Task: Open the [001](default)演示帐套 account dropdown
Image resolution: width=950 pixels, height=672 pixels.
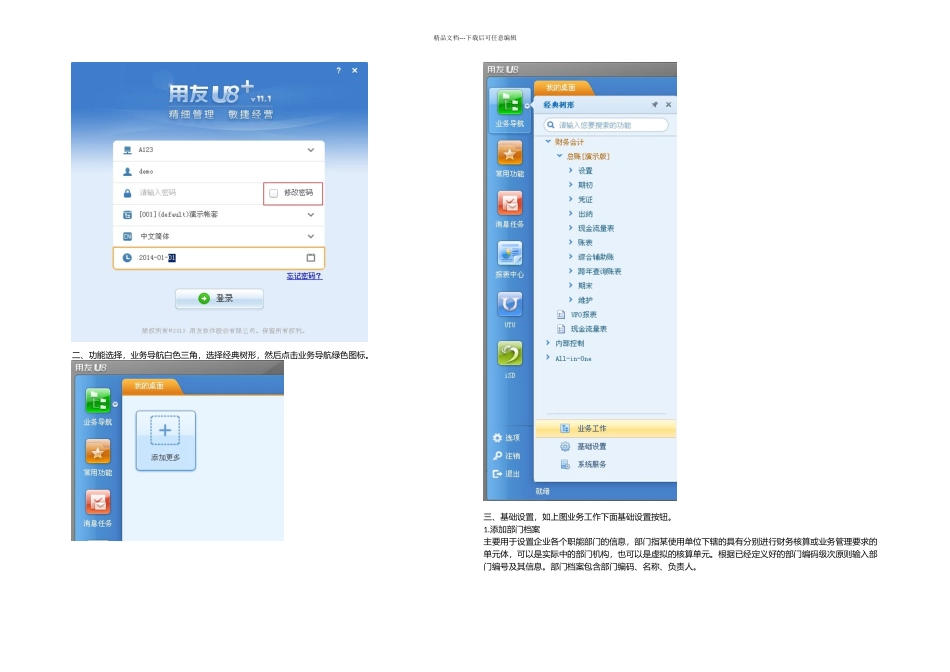Action: point(311,215)
